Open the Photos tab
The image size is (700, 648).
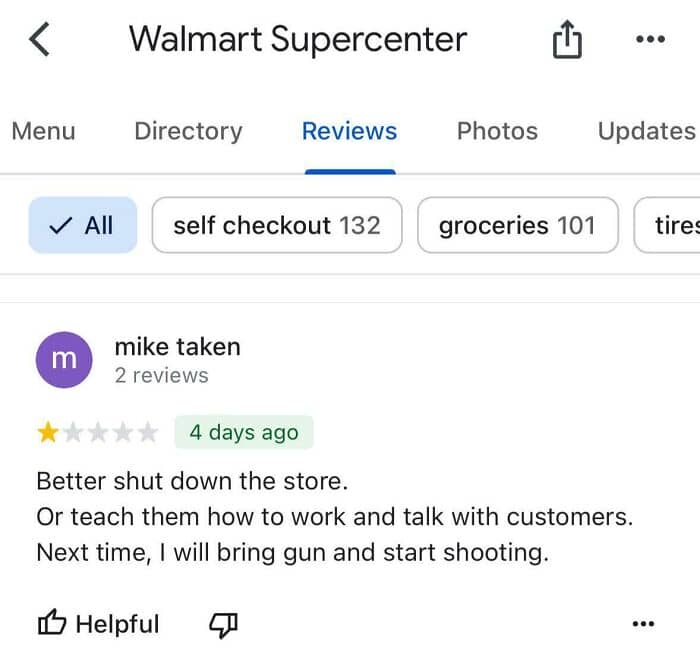click(497, 131)
